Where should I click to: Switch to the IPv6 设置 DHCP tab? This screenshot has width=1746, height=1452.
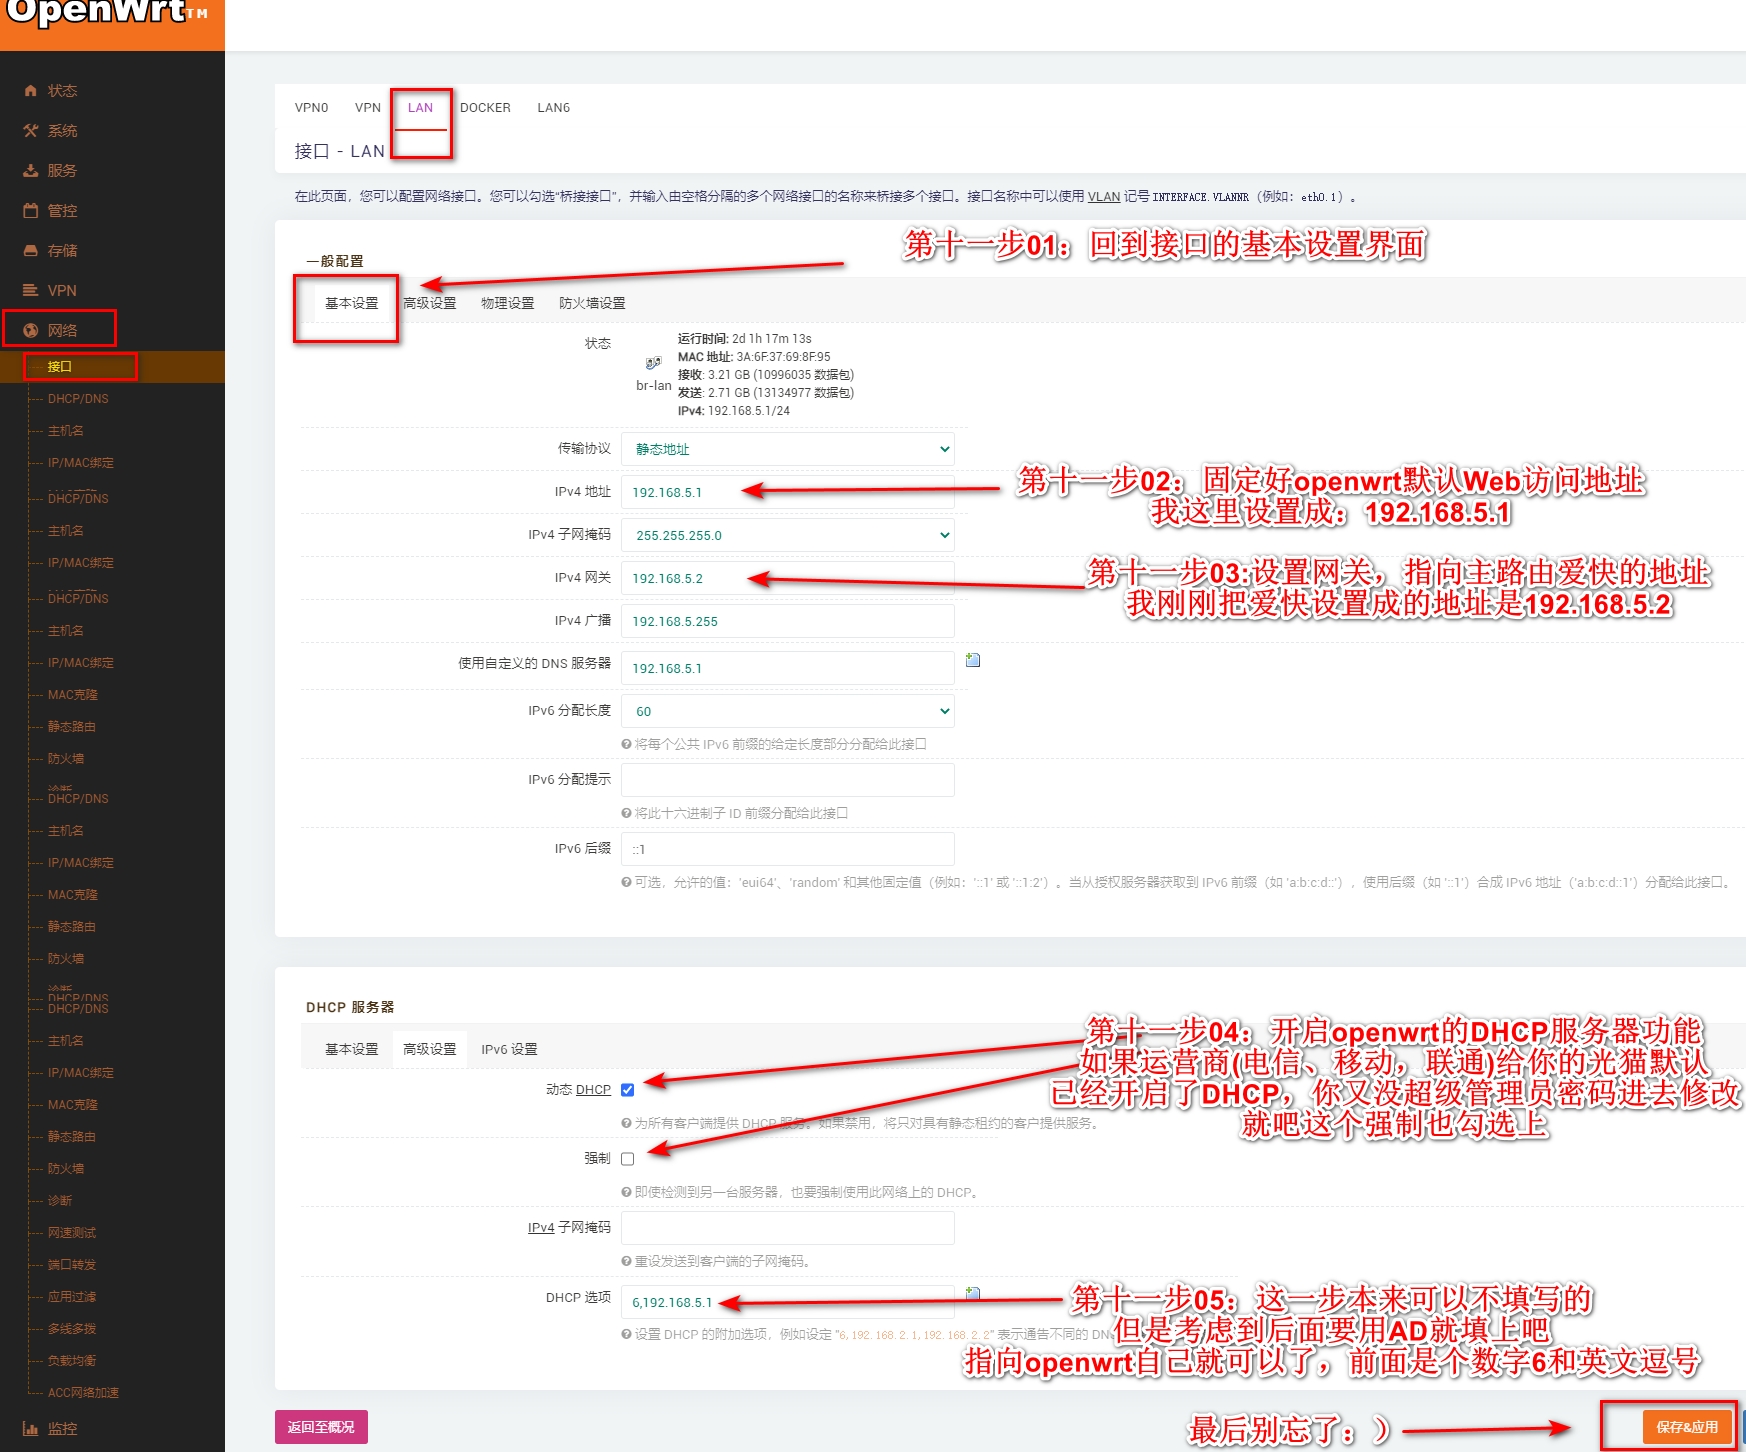pyautogui.click(x=509, y=1049)
